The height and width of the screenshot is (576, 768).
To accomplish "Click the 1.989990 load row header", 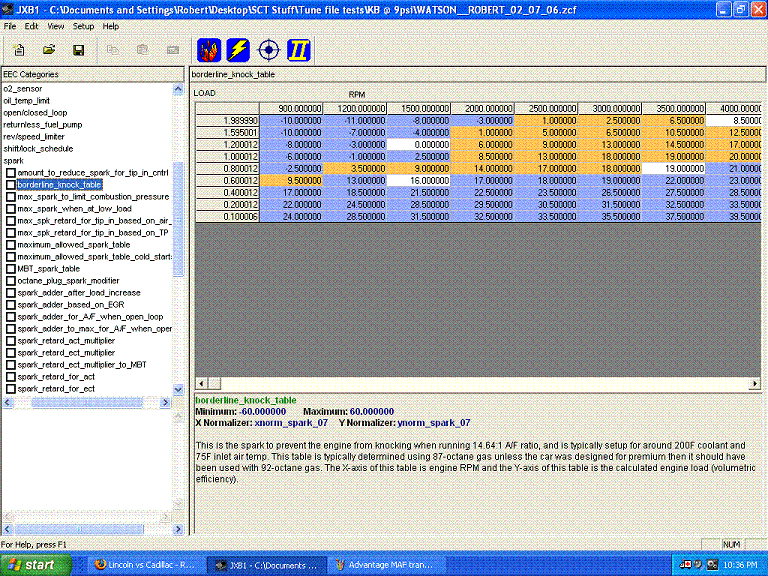I will (x=227, y=120).
